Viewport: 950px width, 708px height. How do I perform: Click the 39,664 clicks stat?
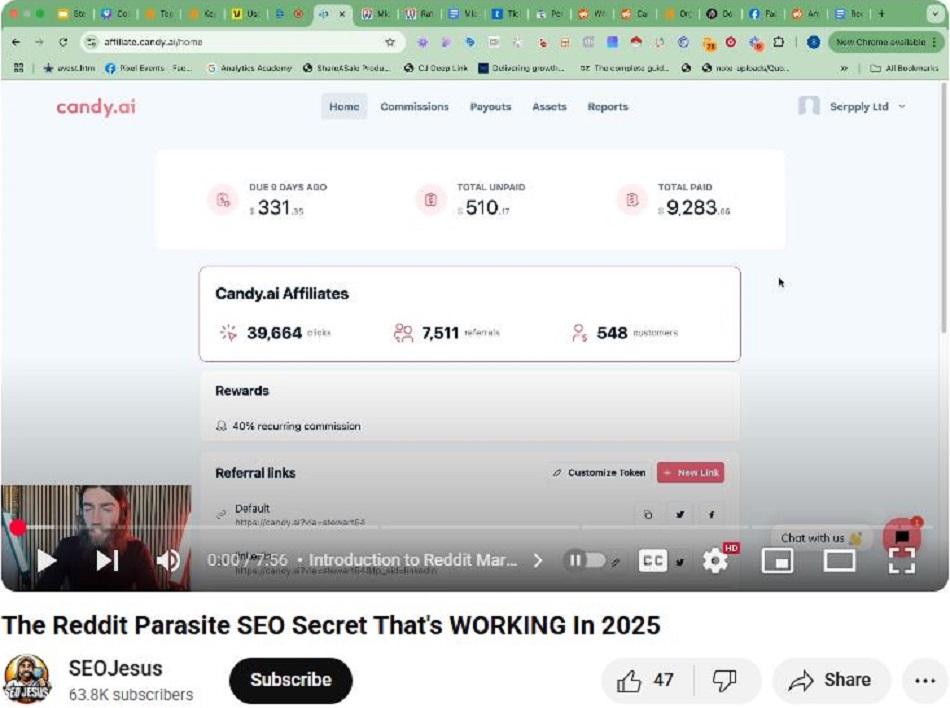click(x=276, y=333)
